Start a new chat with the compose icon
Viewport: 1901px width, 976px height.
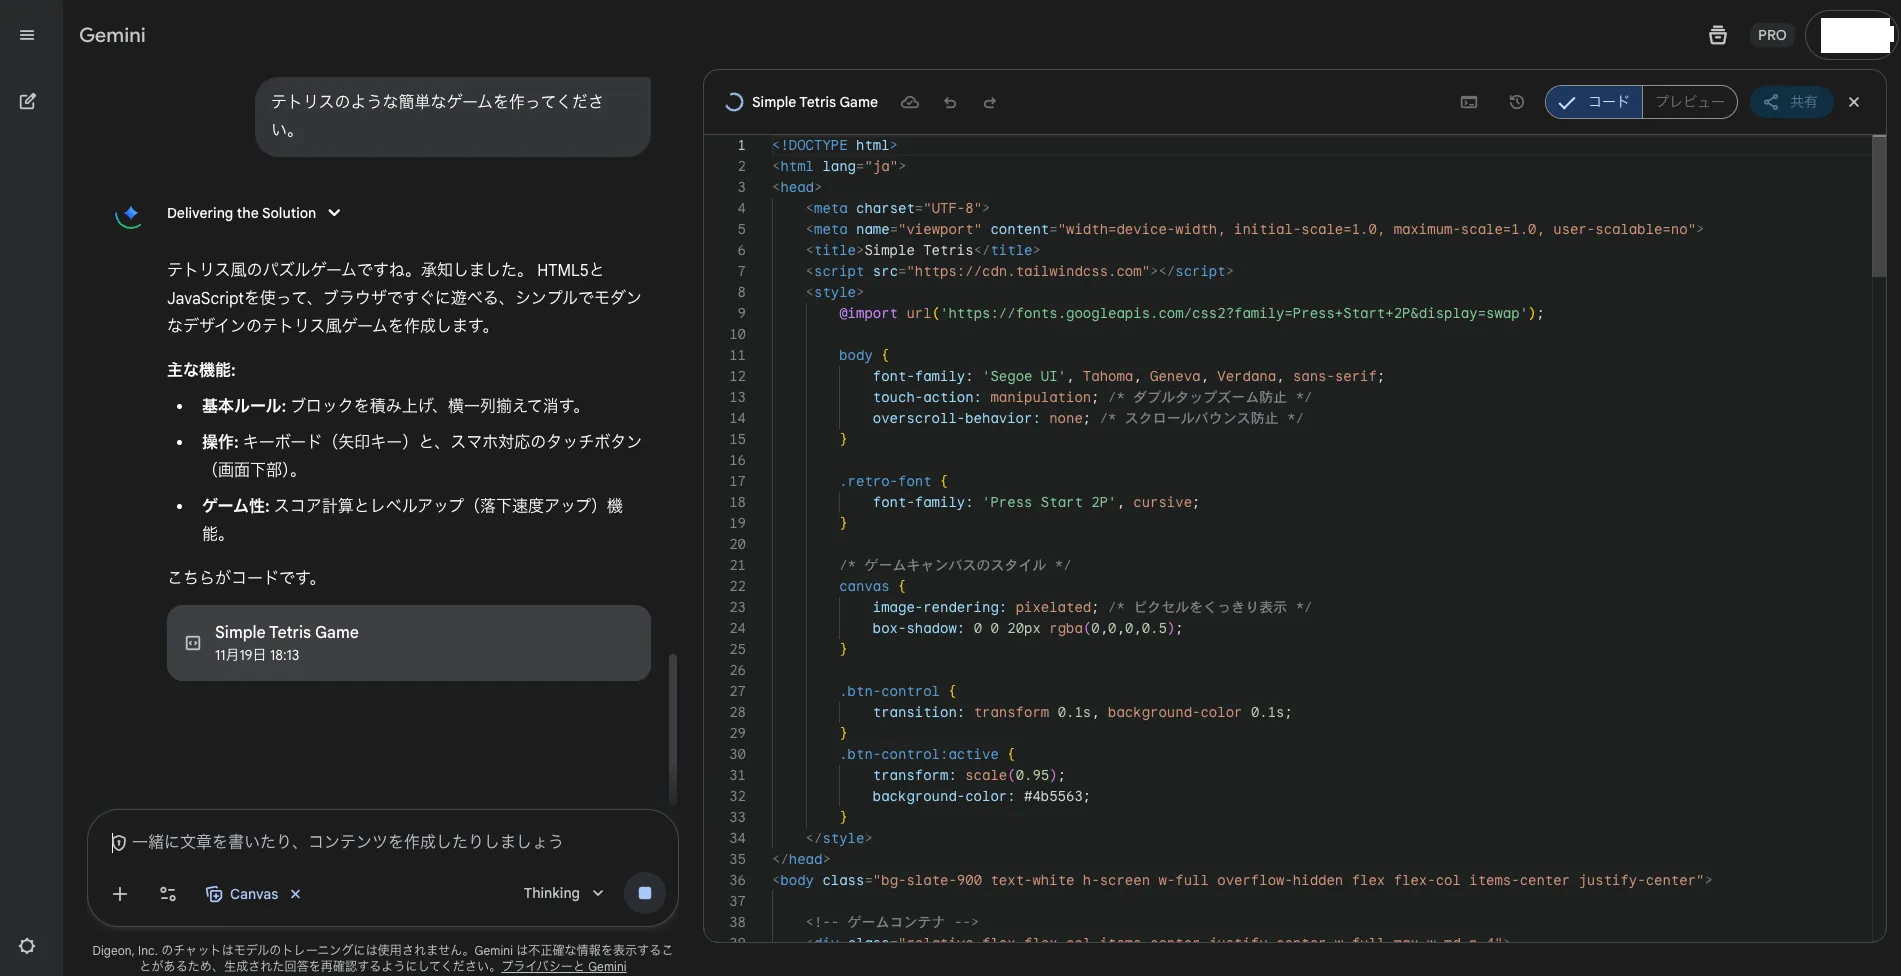point(27,101)
